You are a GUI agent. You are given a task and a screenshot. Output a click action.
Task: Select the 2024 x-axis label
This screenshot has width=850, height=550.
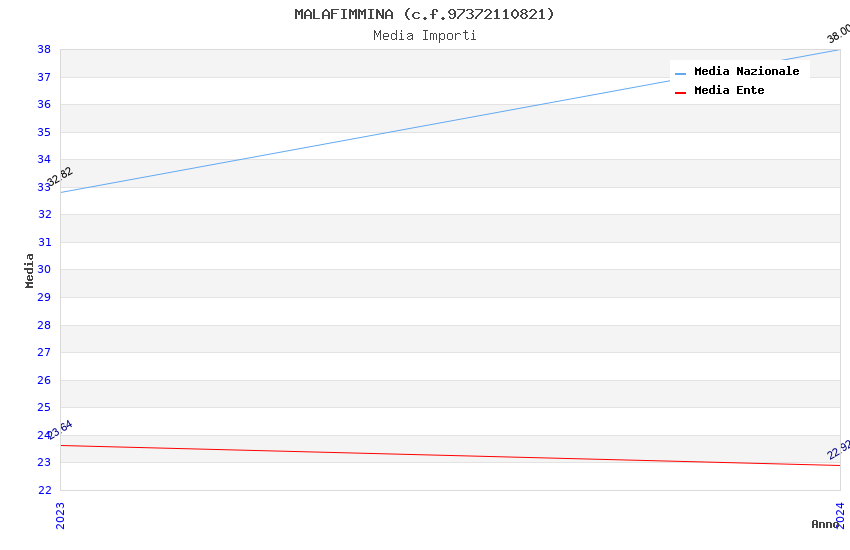click(840, 515)
